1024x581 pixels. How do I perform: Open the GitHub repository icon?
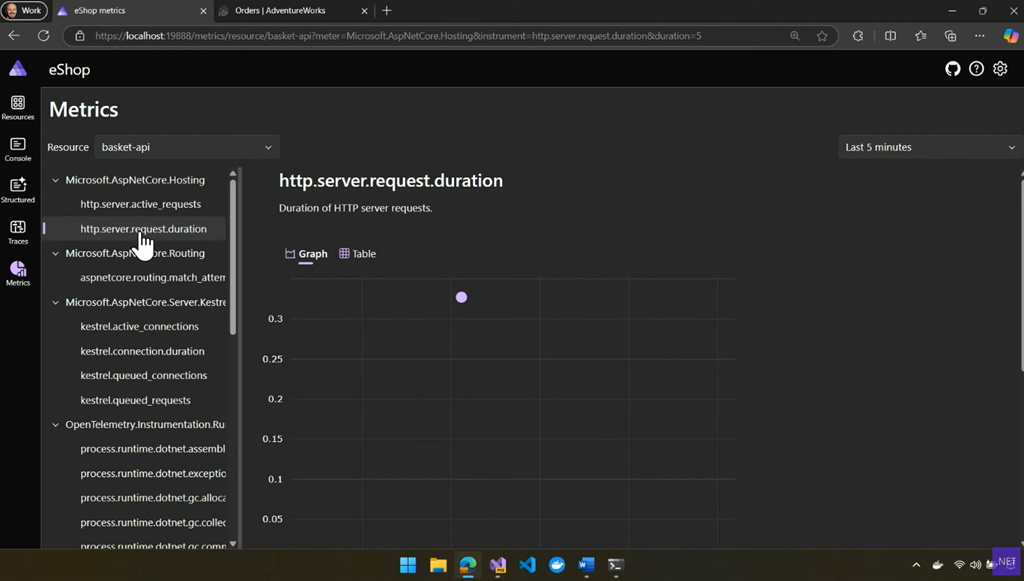click(953, 69)
